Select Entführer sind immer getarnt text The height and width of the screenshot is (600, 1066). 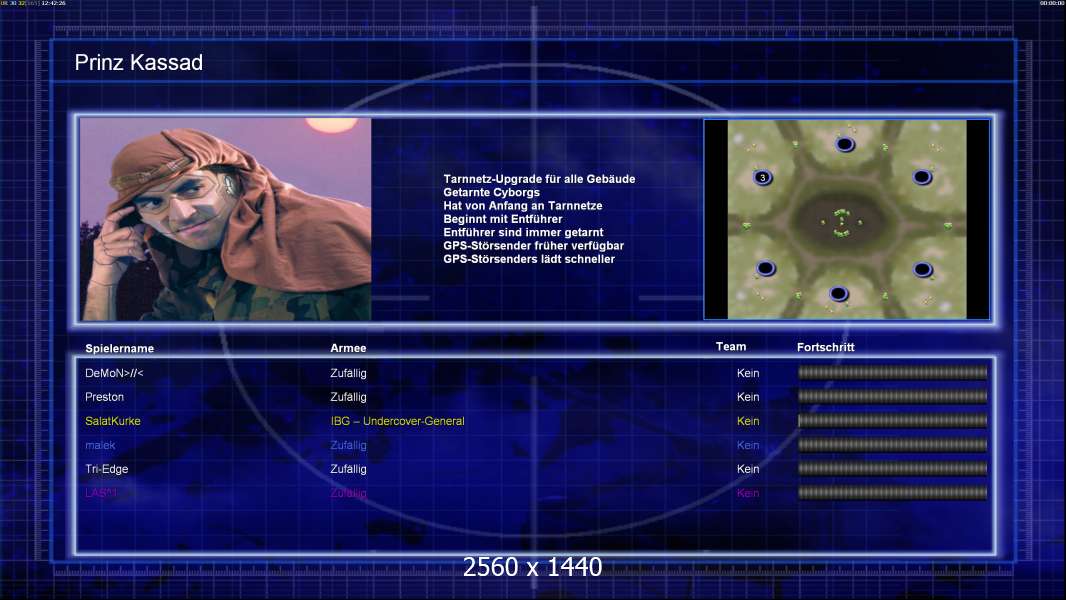(523, 232)
